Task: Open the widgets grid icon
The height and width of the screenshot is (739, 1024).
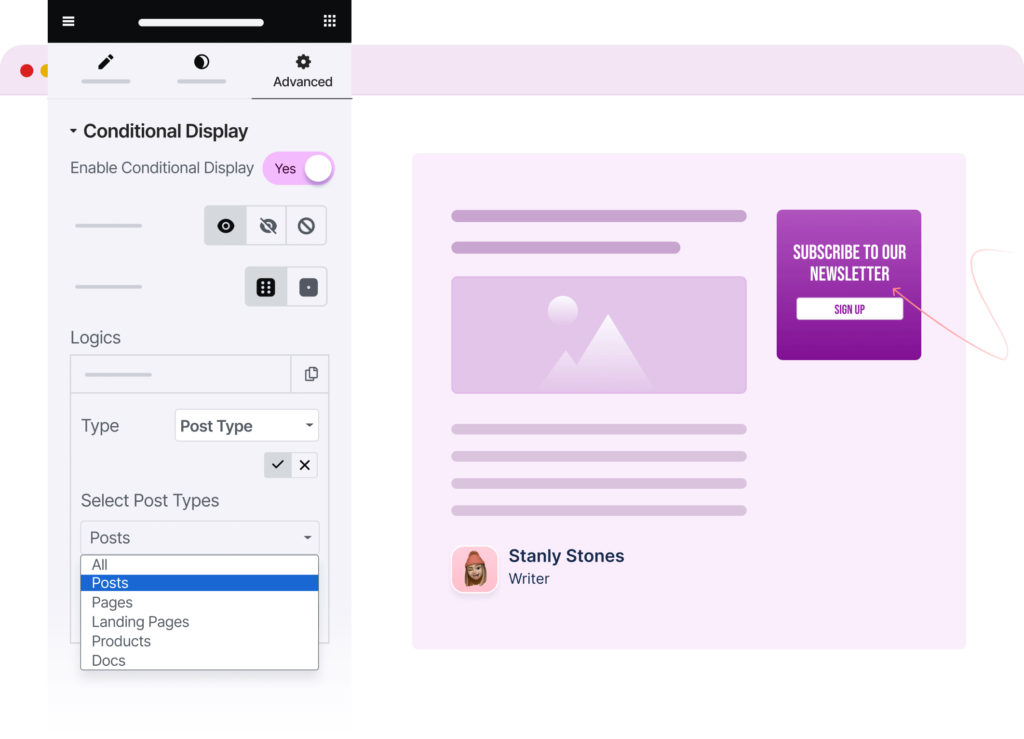Action: [329, 21]
